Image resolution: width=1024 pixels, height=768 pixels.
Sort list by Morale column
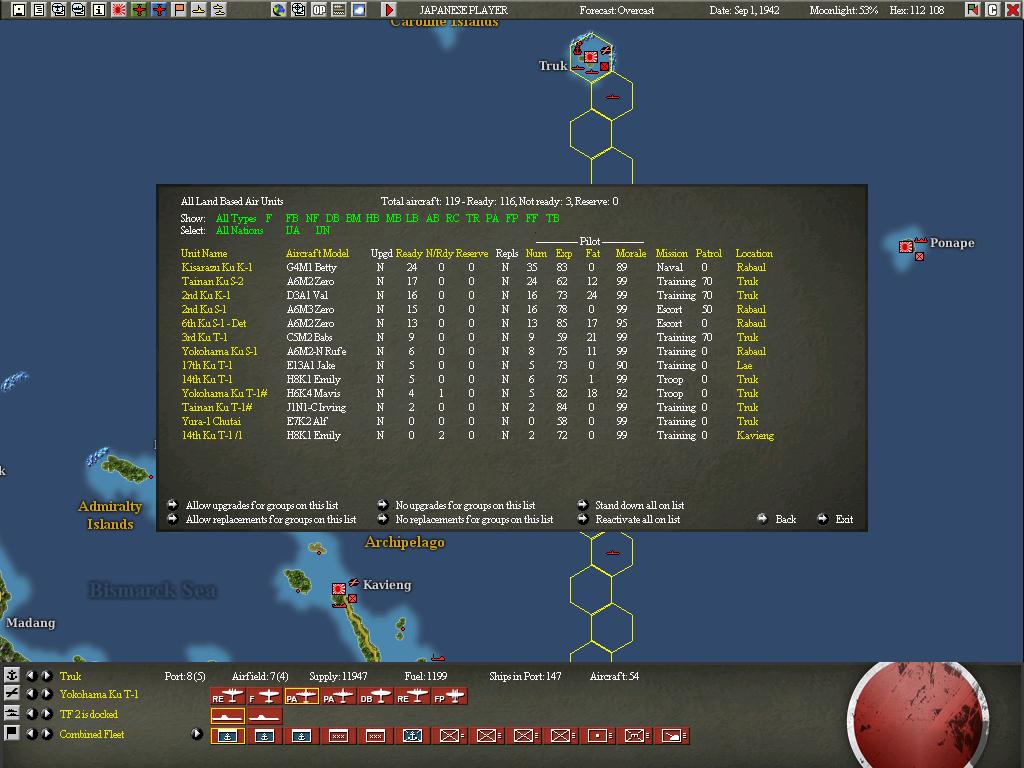tap(631, 253)
